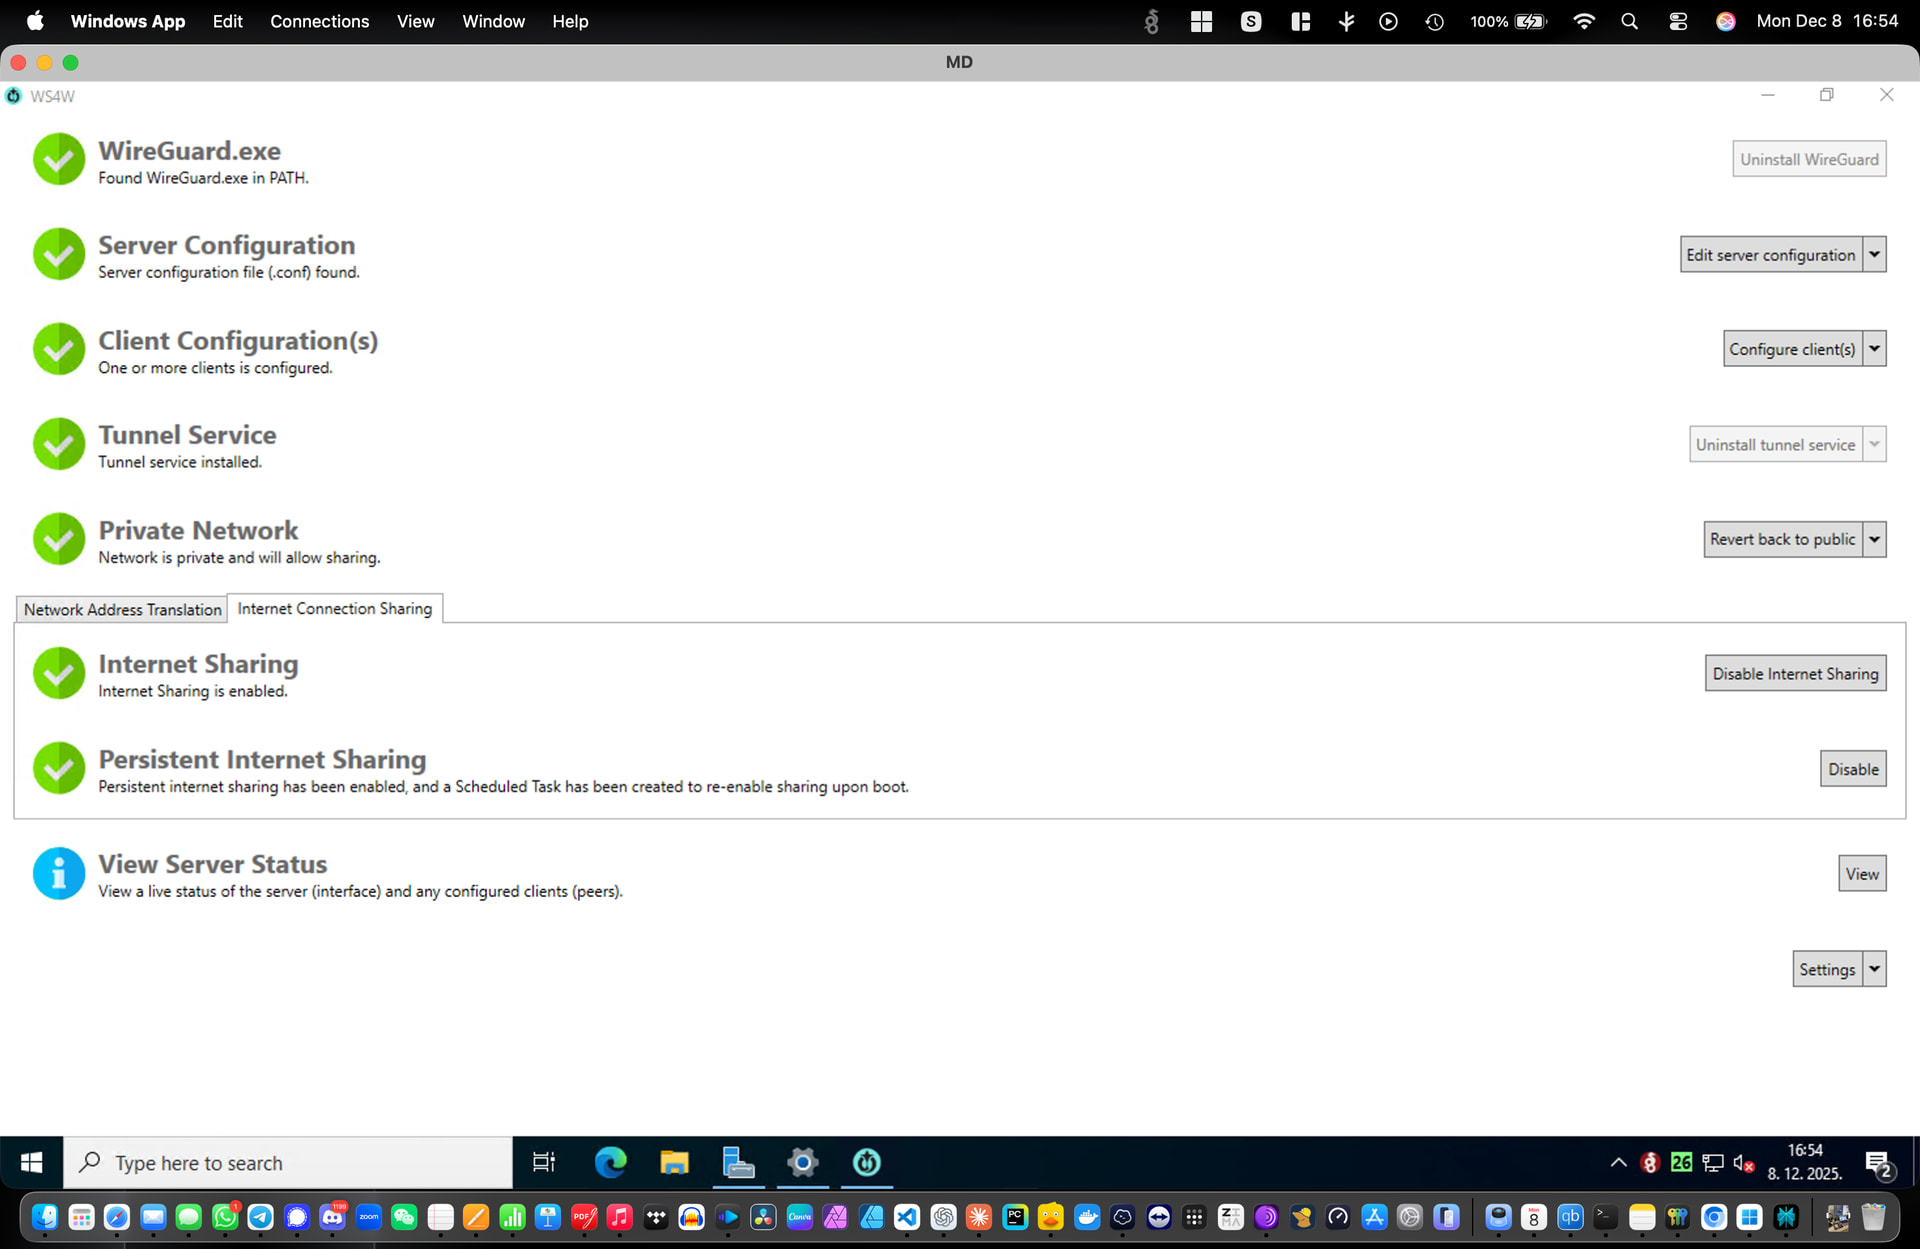
Task: Open the Connections menu in the menu bar
Action: coord(319,21)
